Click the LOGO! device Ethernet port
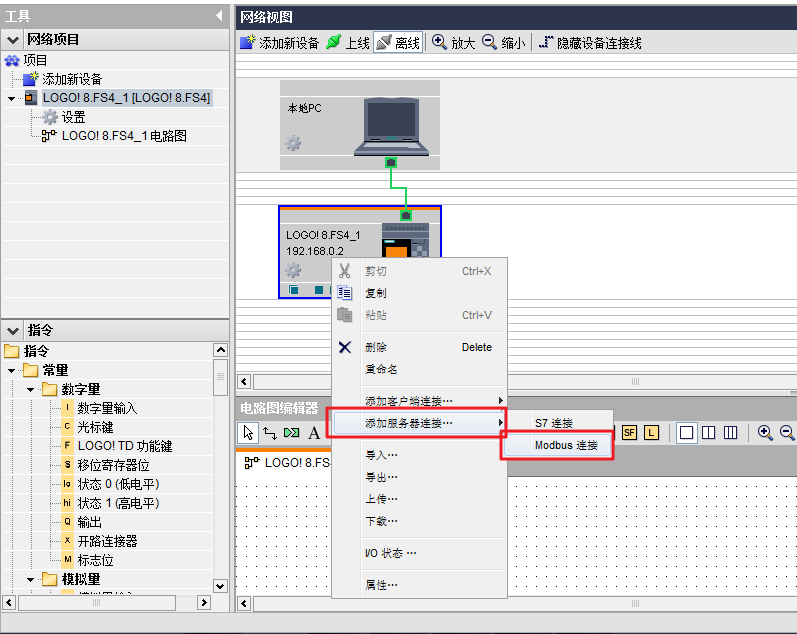This screenshot has height=634, width=797. [406, 216]
